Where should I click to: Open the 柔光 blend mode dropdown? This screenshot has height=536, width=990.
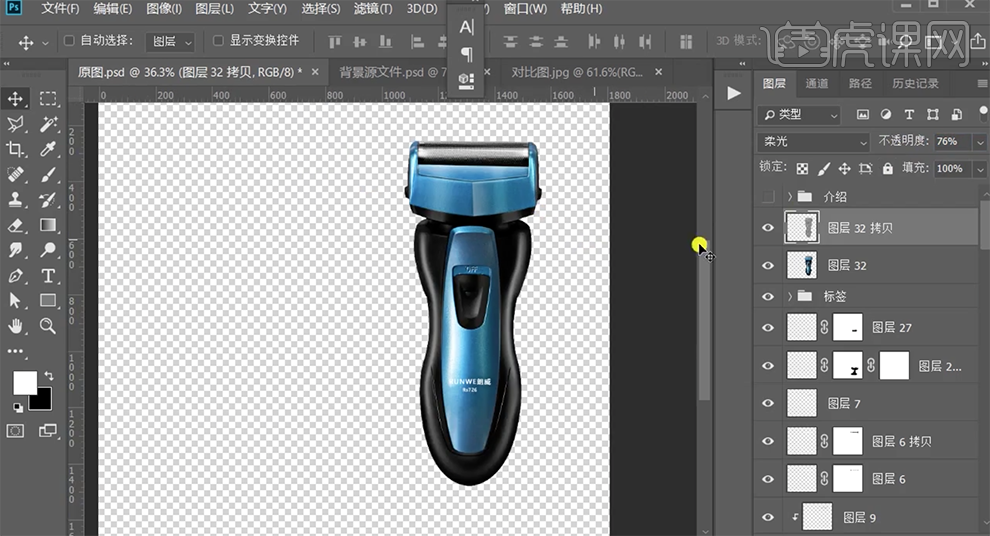[814, 141]
